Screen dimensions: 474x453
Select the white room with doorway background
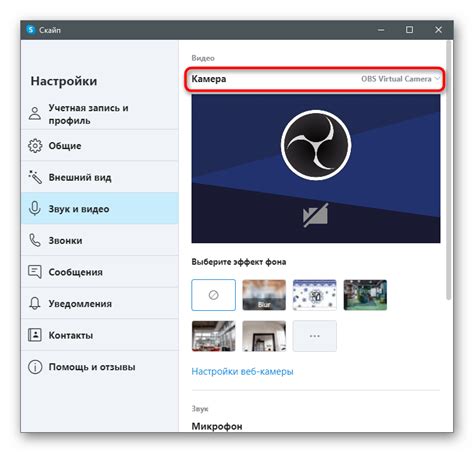pyautogui.click(x=264, y=336)
